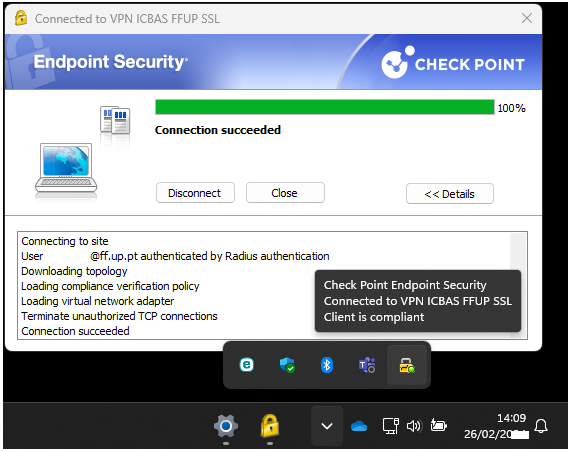
Task: Click the server illustration icon
Action: coord(115,120)
